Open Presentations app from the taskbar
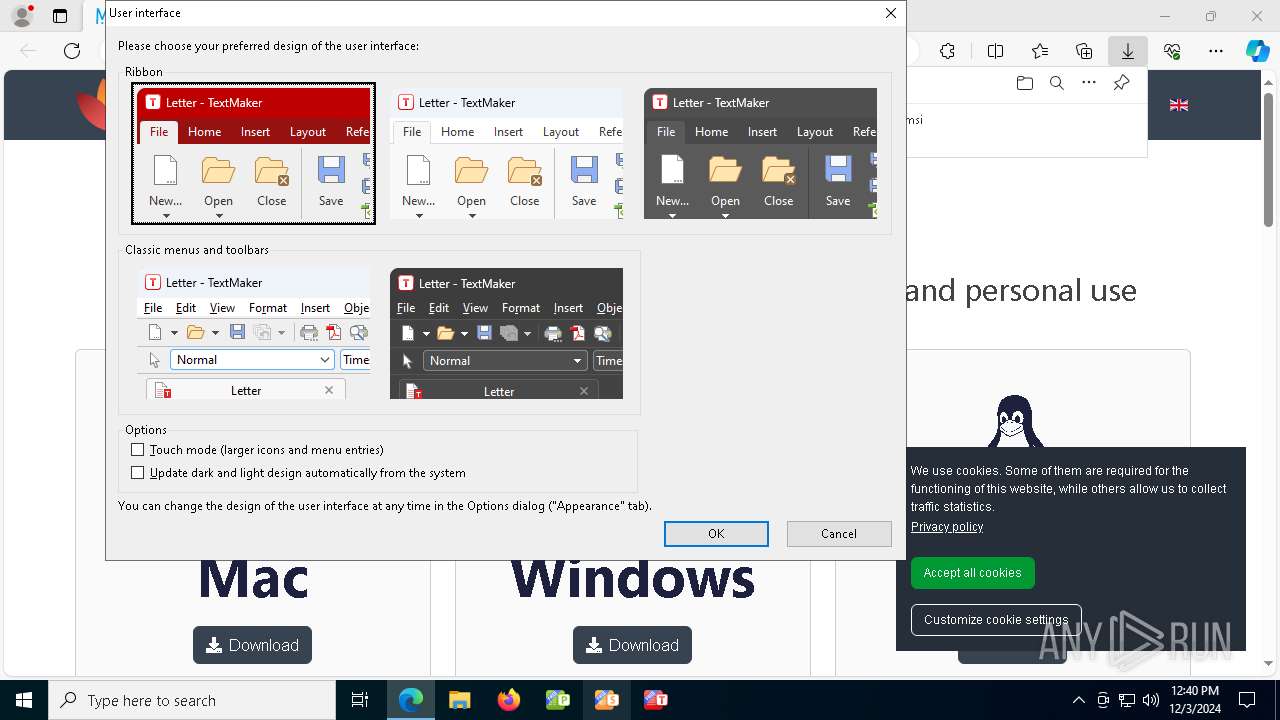This screenshot has height=720, width=1280. pyautogui.click(x=606, y=700)
